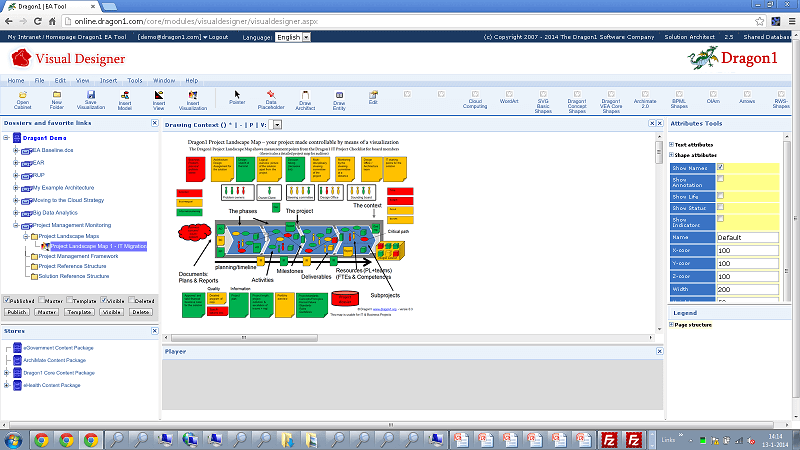Screen dimensions: 800x450
Task: Expand the Page structure section
Action: 671,324
